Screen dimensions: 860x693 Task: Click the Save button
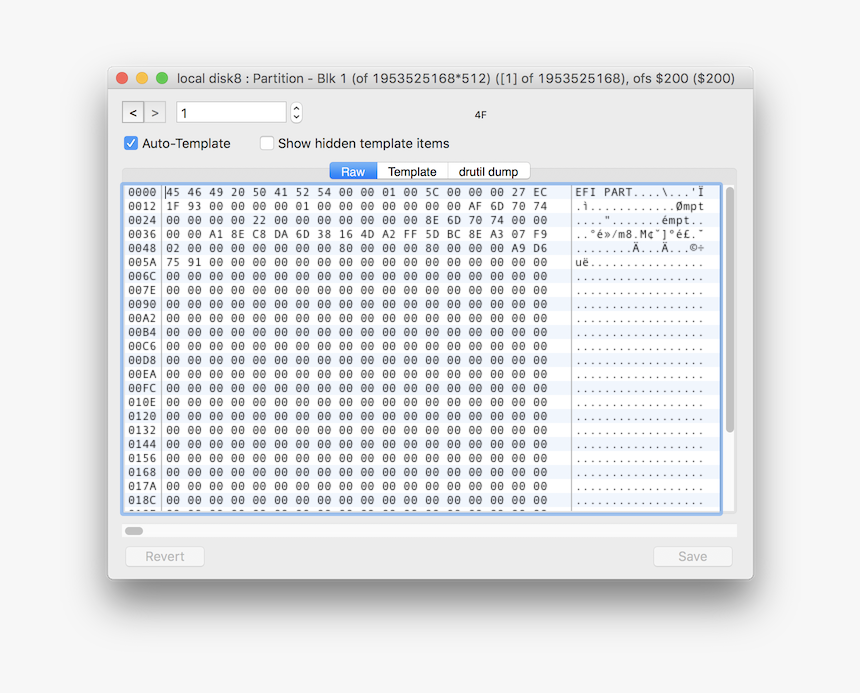(692, 556)
